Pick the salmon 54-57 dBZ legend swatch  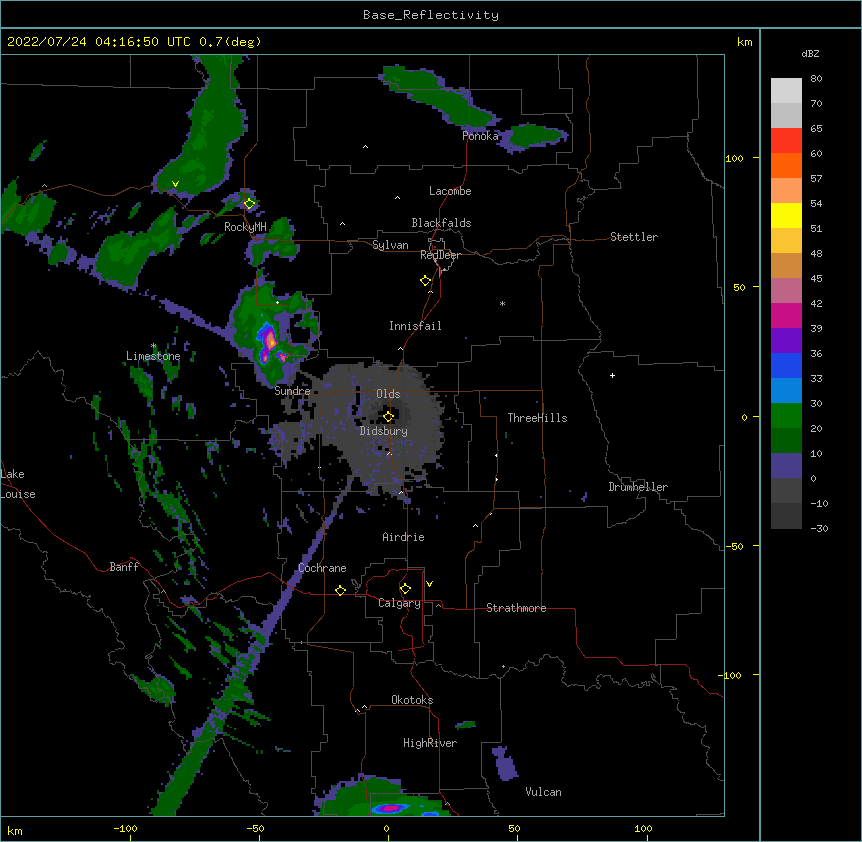(x=786, y=191)
